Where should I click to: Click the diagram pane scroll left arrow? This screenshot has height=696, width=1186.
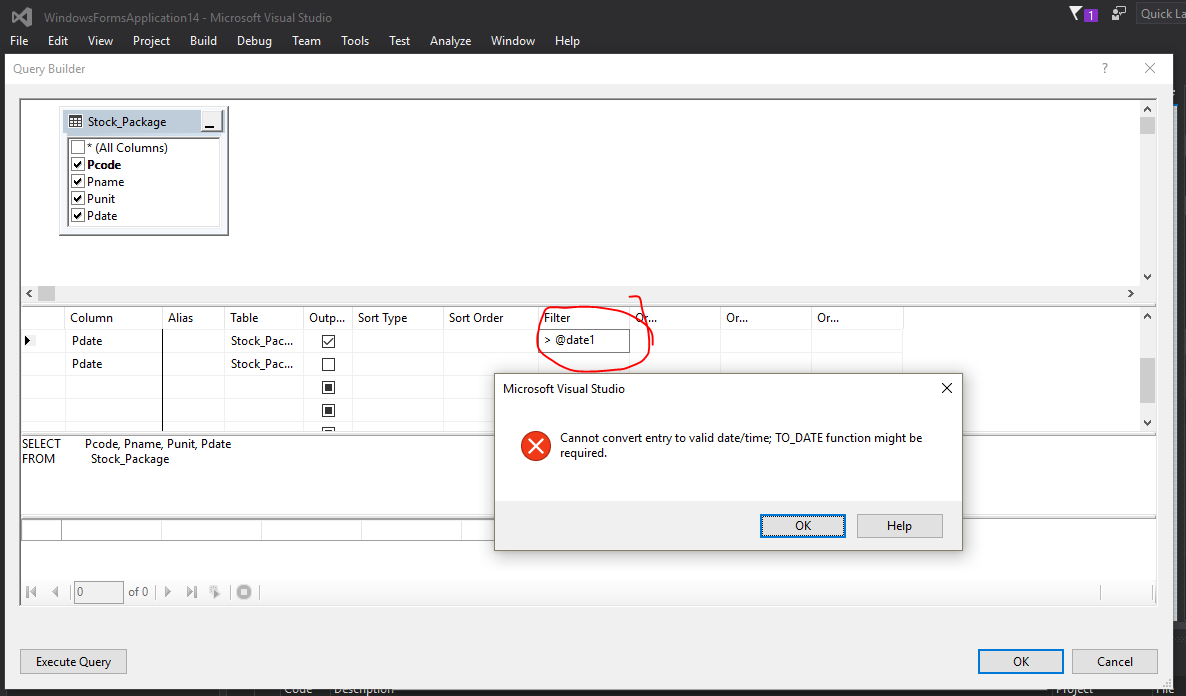(29, 294)
